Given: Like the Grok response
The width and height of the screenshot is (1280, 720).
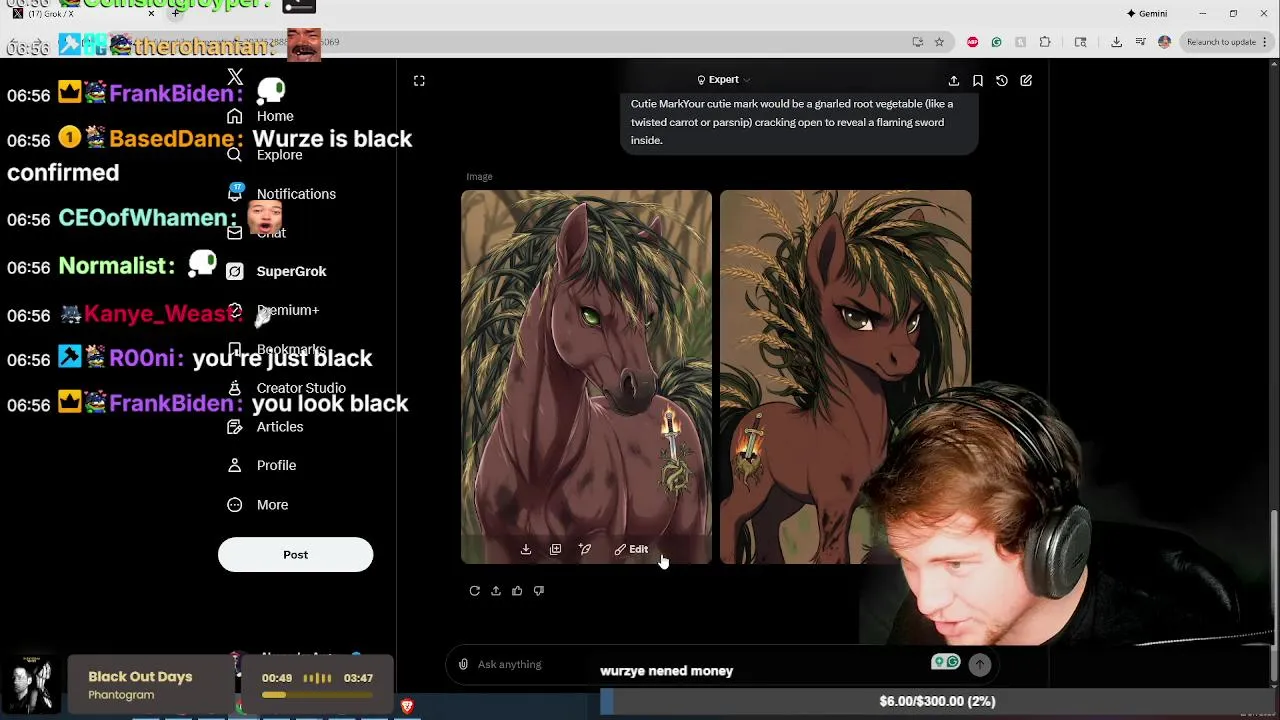Looking at the screenshot, I should pos(517,591).
